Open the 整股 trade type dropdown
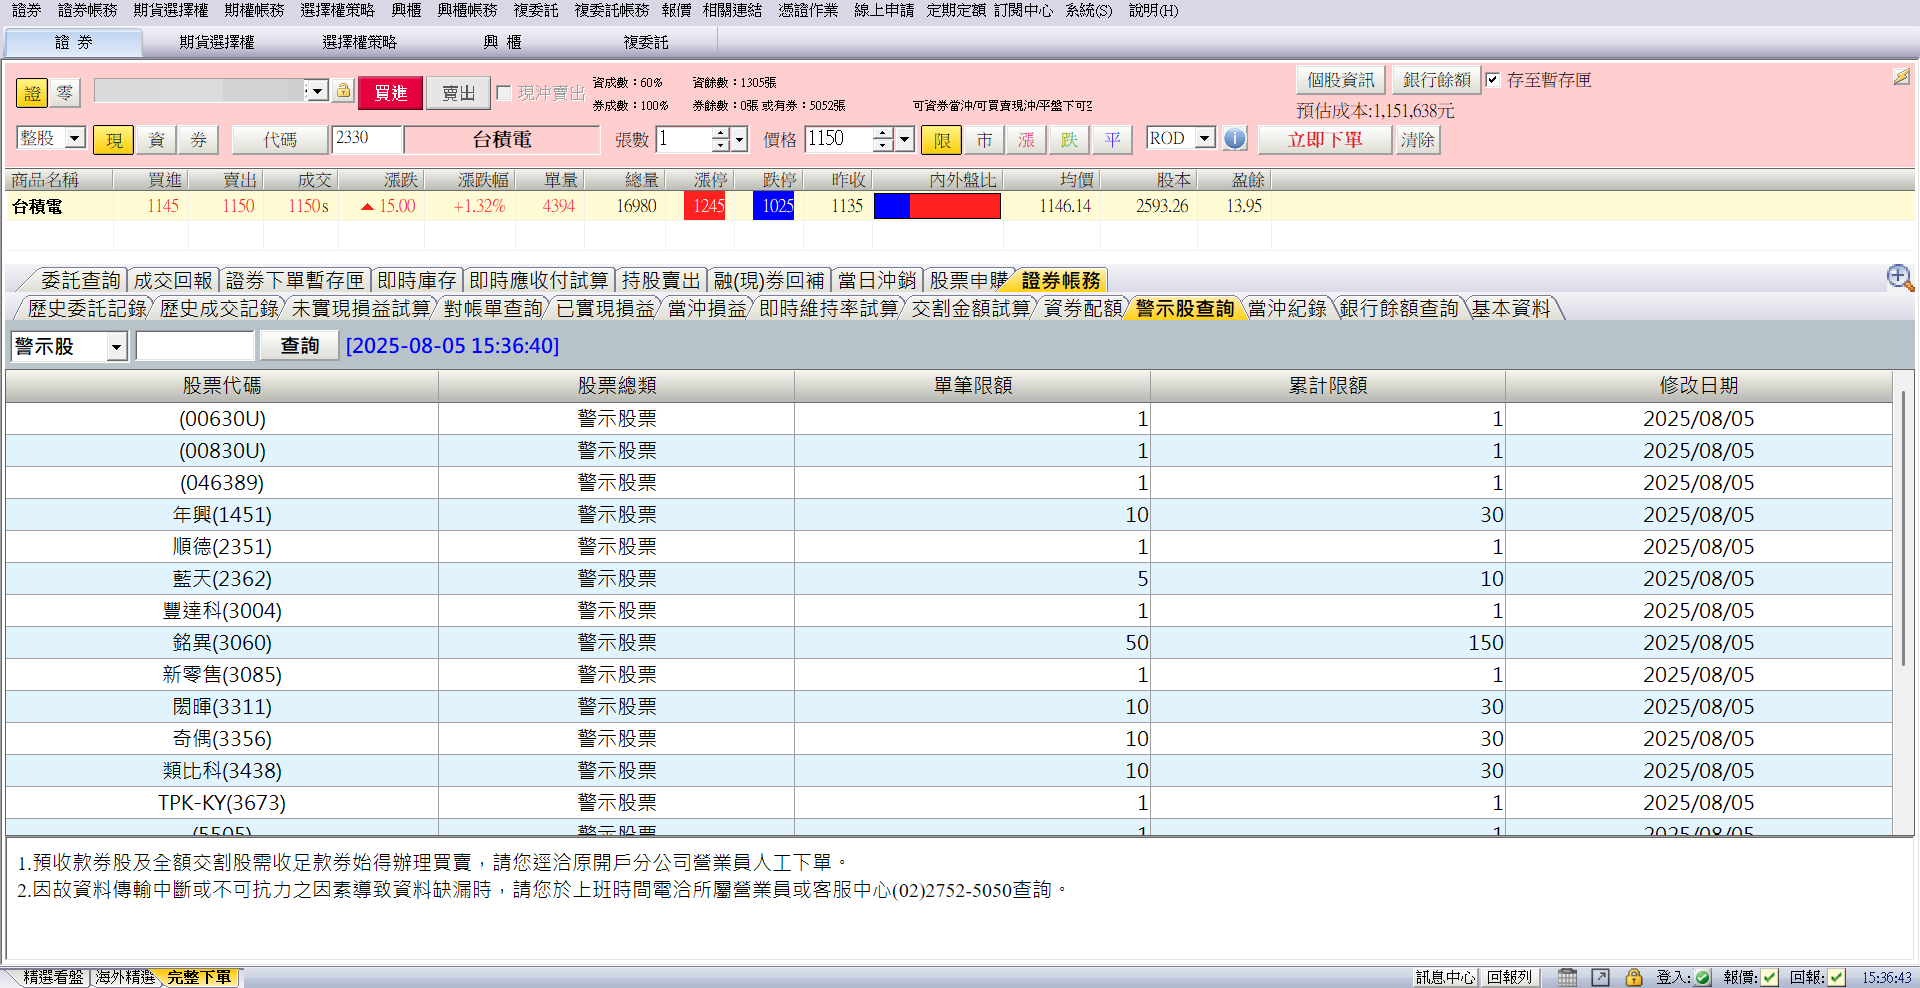Screen dimensions: 1920x988 click(75, 138)
